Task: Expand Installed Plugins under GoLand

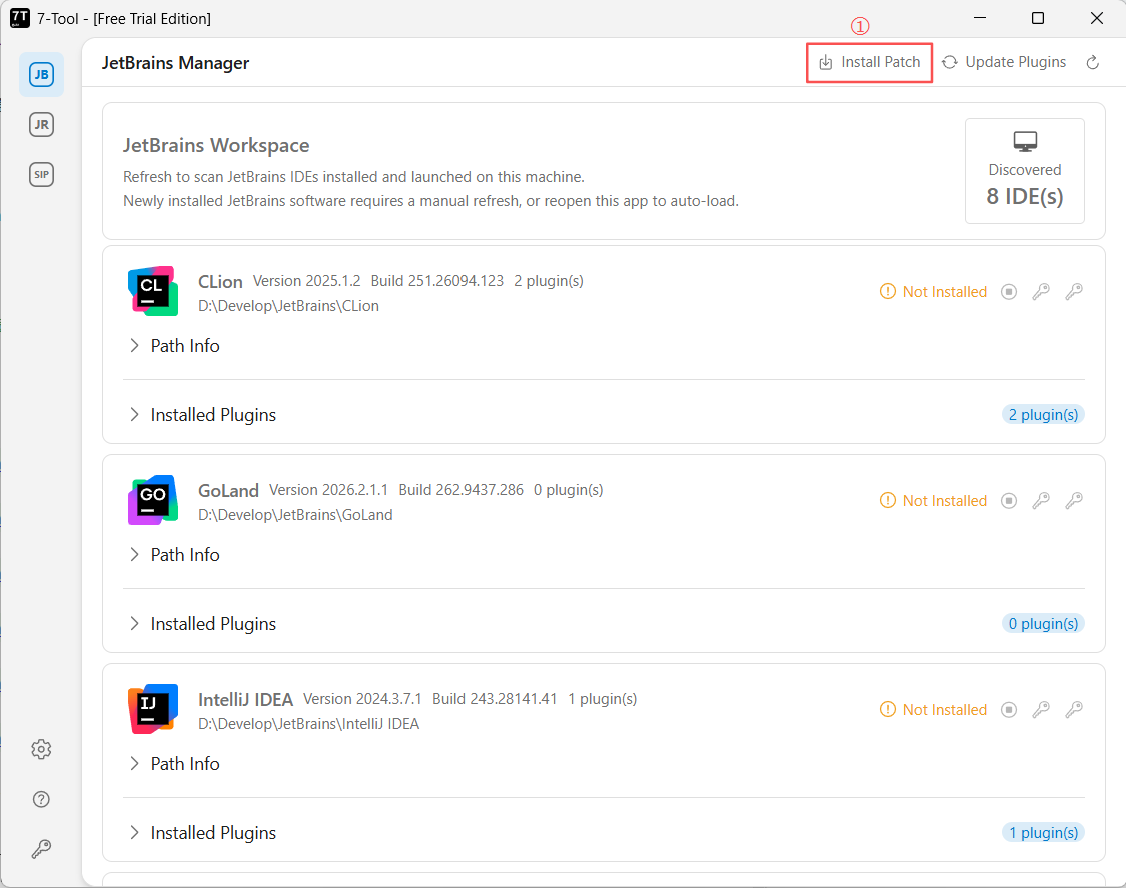Action: click(x=202, y=623)
